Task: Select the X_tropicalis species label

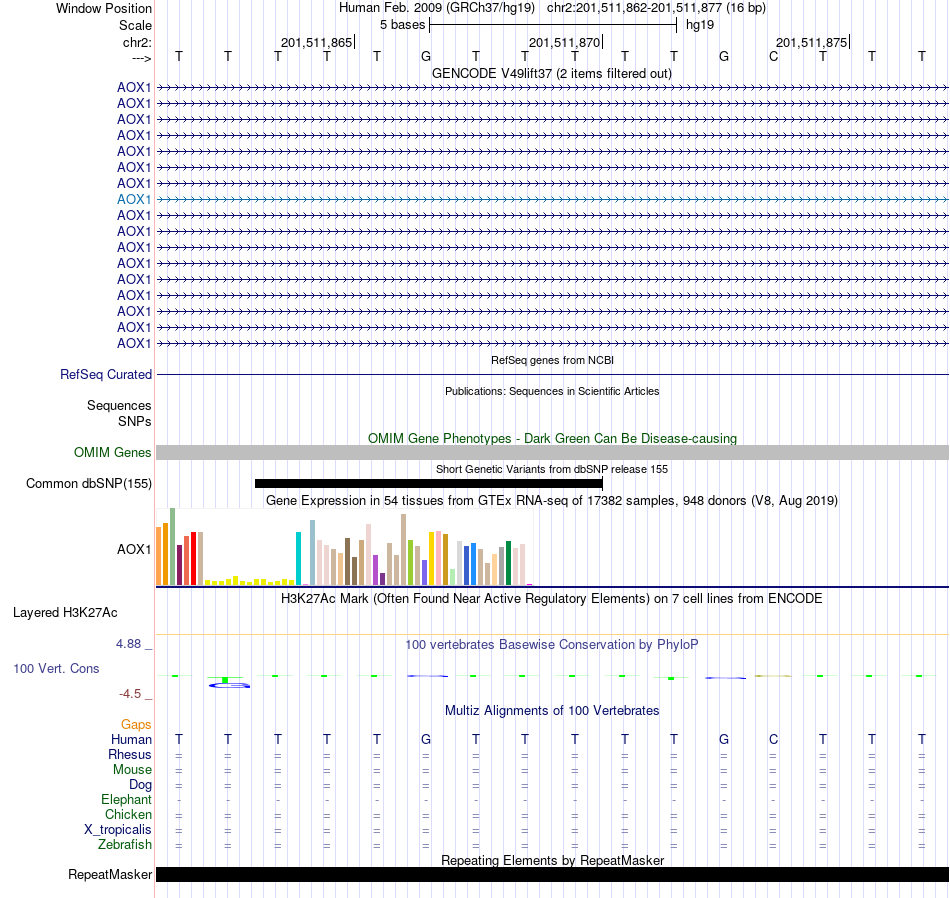Action: 118,830
